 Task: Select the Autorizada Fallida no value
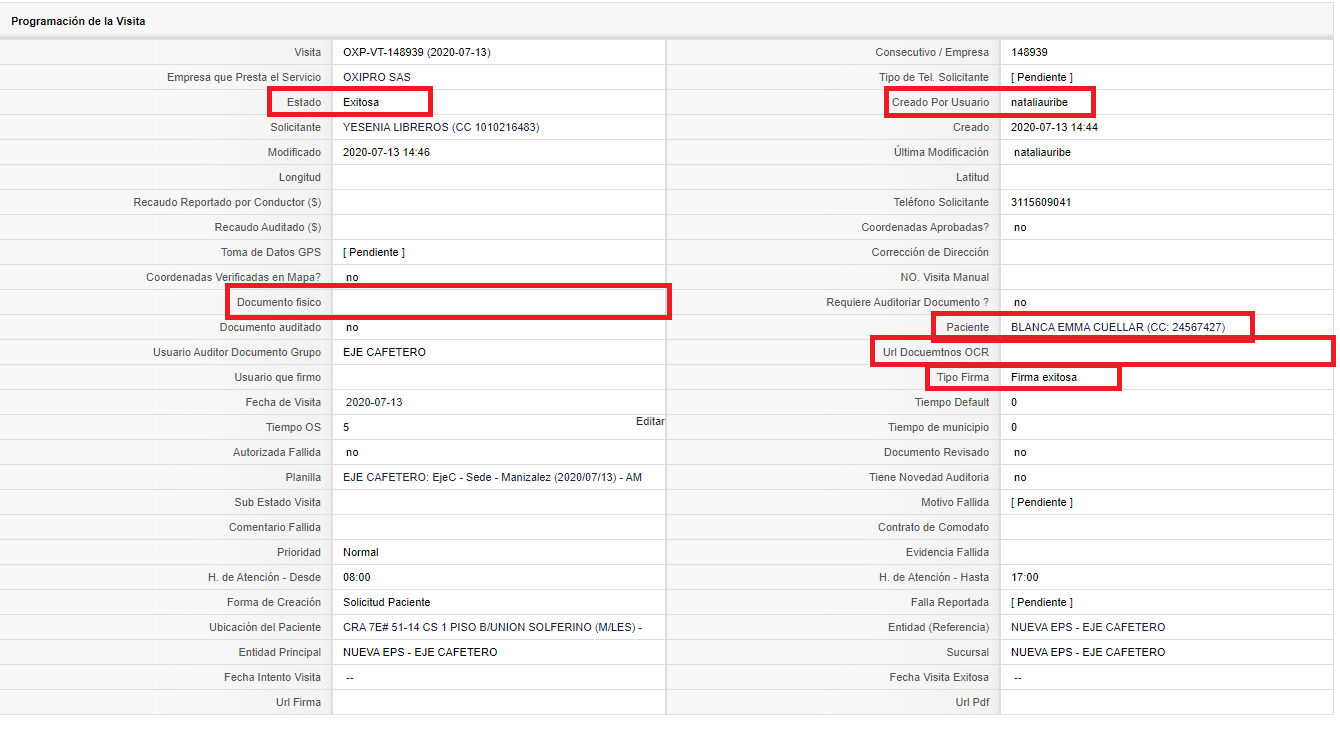(352, 452)
